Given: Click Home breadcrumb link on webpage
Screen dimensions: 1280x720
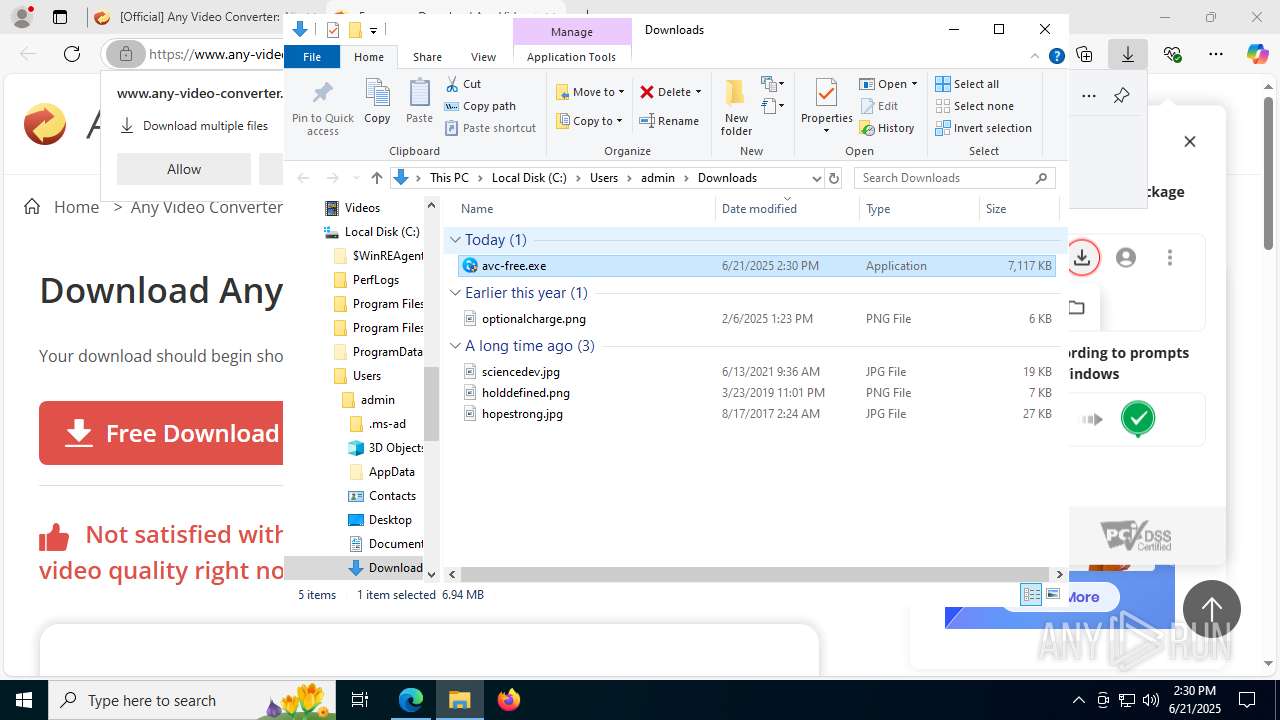Looking at the screenshot, I should [x=76, y=207].
